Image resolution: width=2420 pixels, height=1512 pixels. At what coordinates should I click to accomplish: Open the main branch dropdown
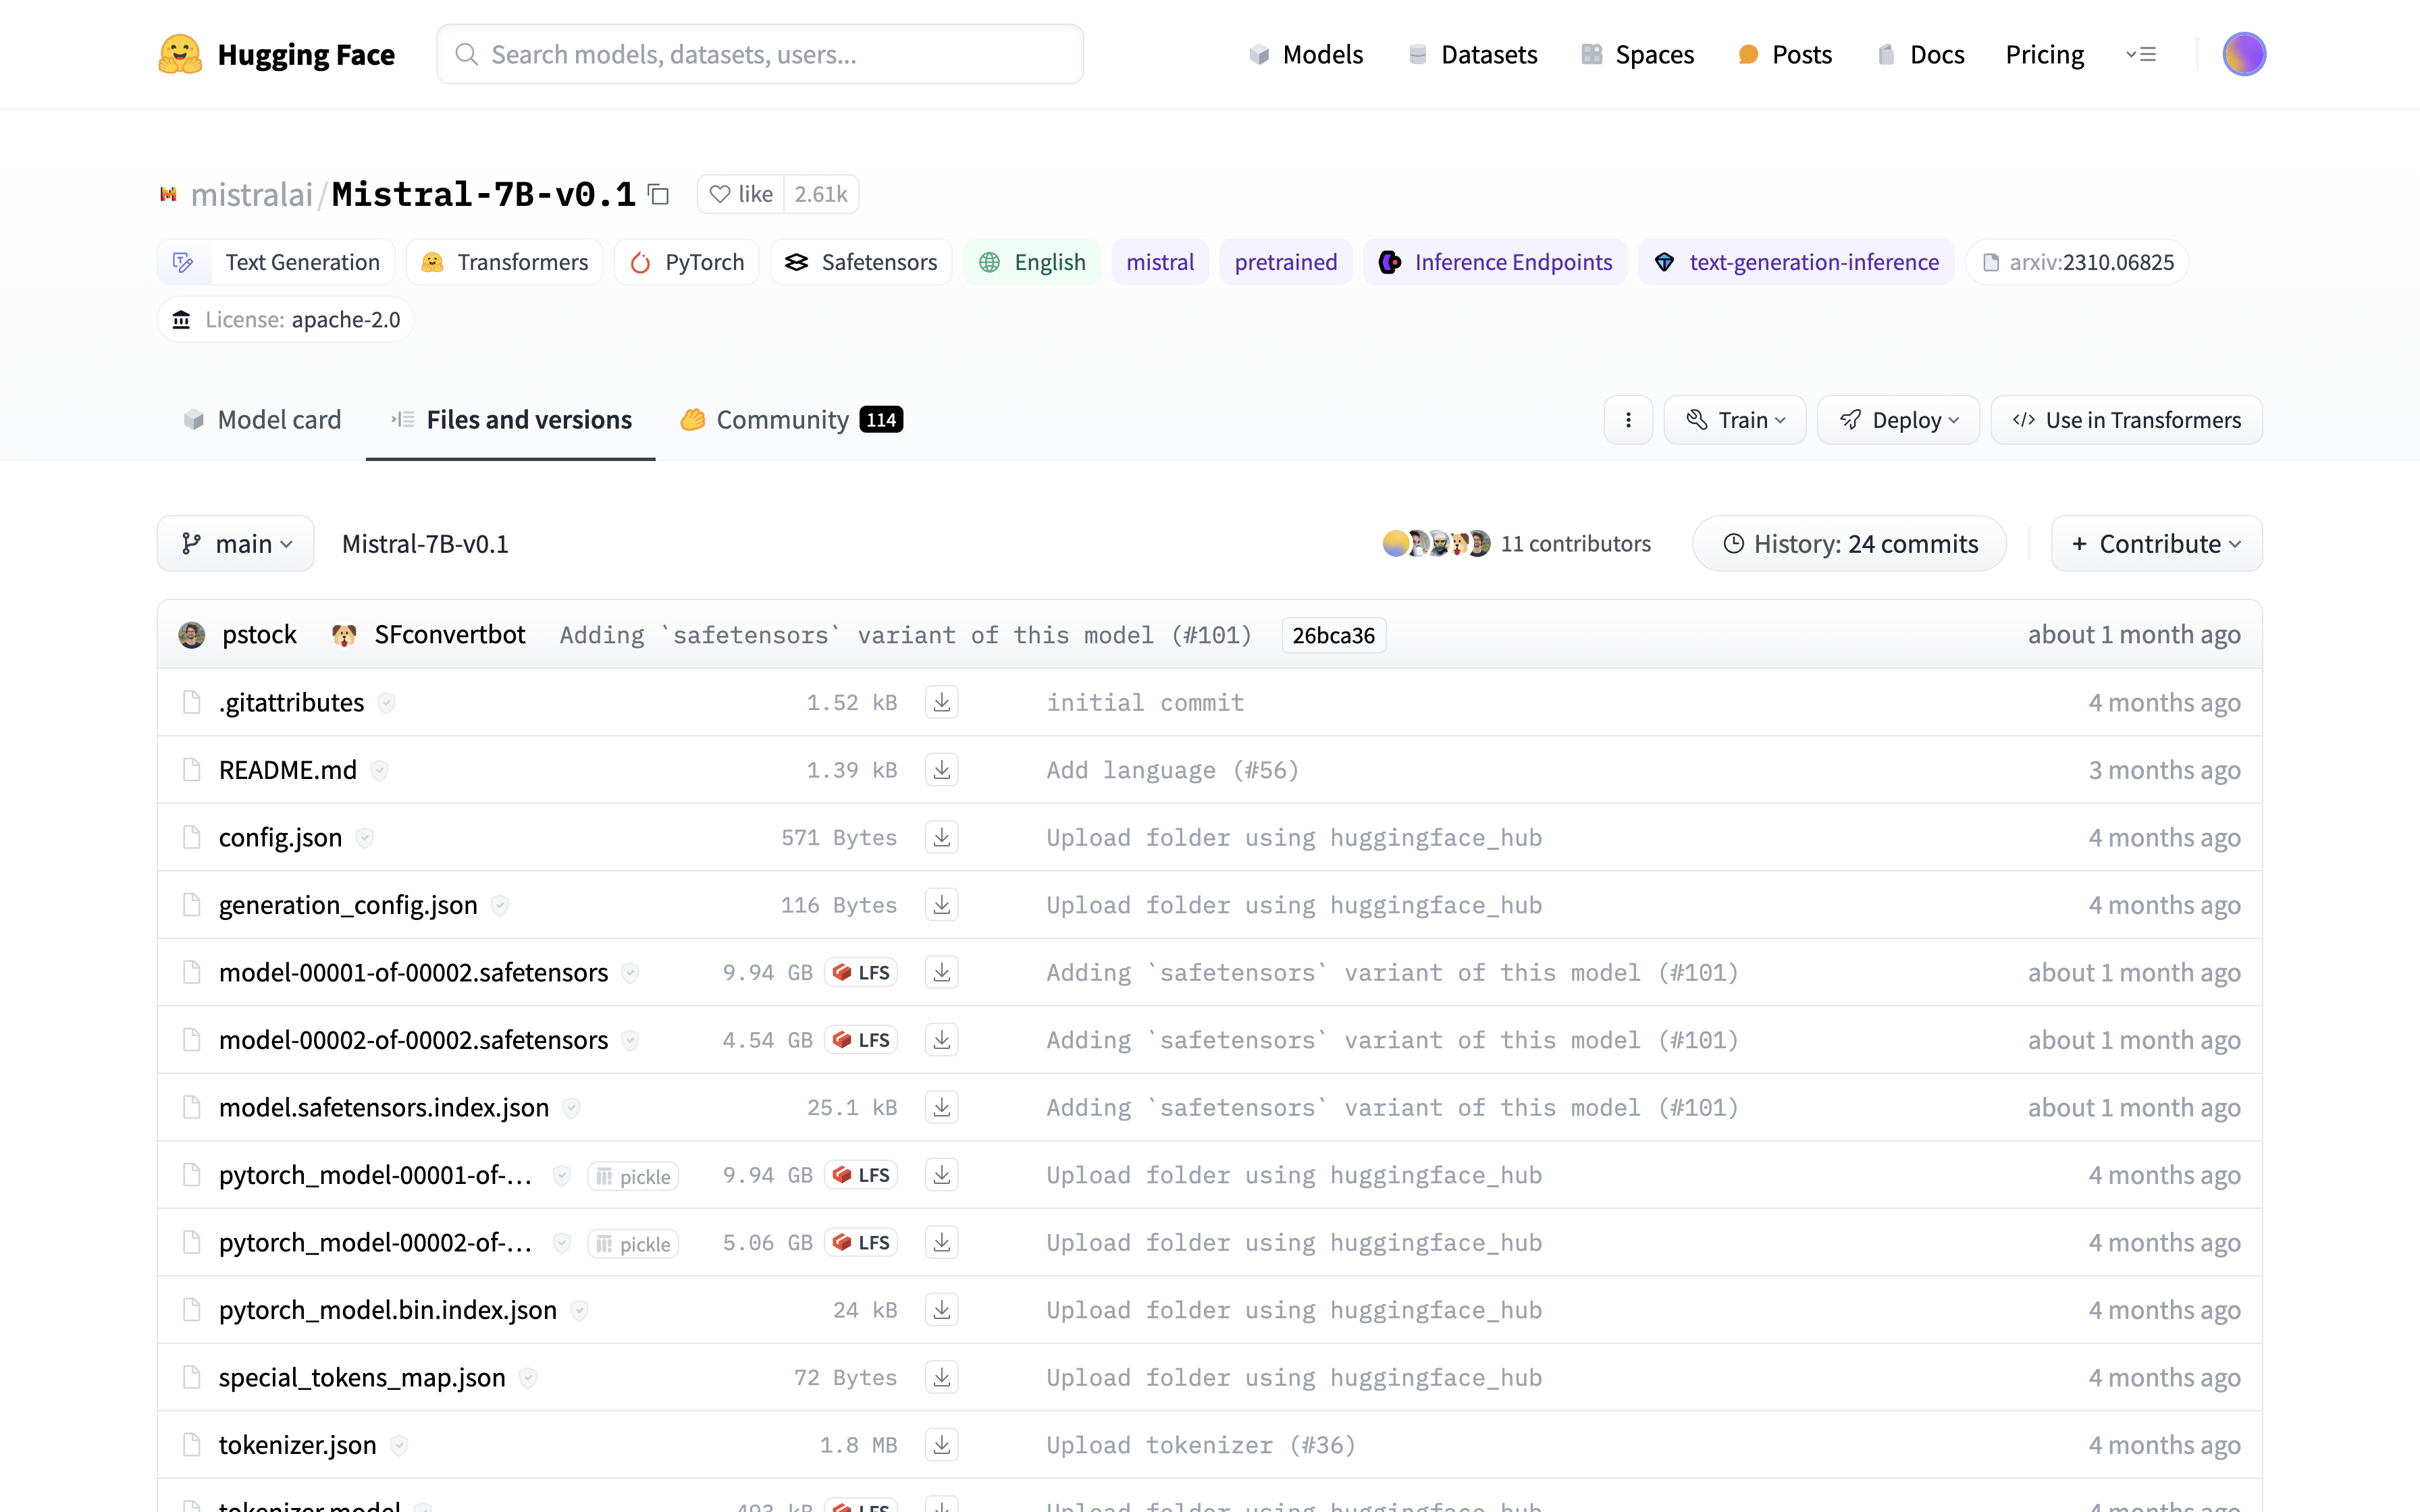pyautogui.click(x=236, y=543)
